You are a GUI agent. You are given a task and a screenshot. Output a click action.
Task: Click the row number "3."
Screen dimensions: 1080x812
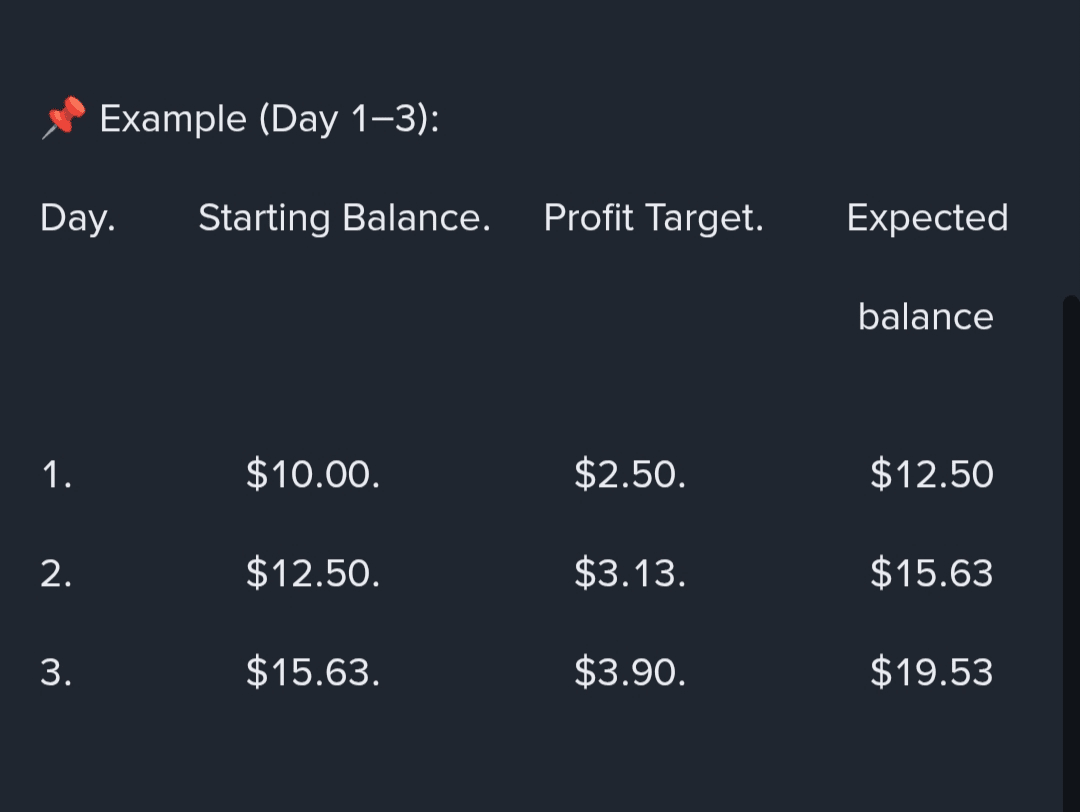pos(56,672)
